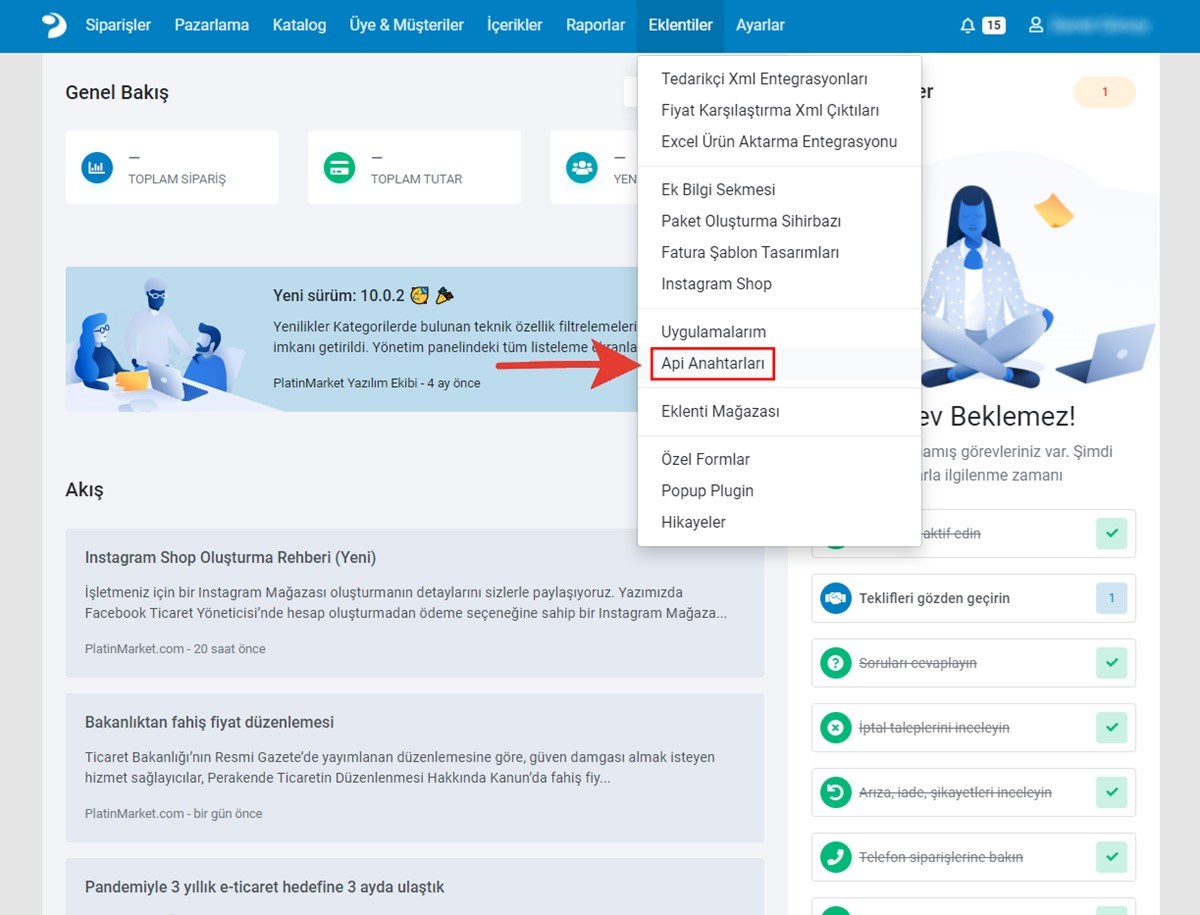Click the handshake icon beside Teklifleri gözden geçirin
Image resolution: width=1200 pixels, height=915 pixels.
835,598
